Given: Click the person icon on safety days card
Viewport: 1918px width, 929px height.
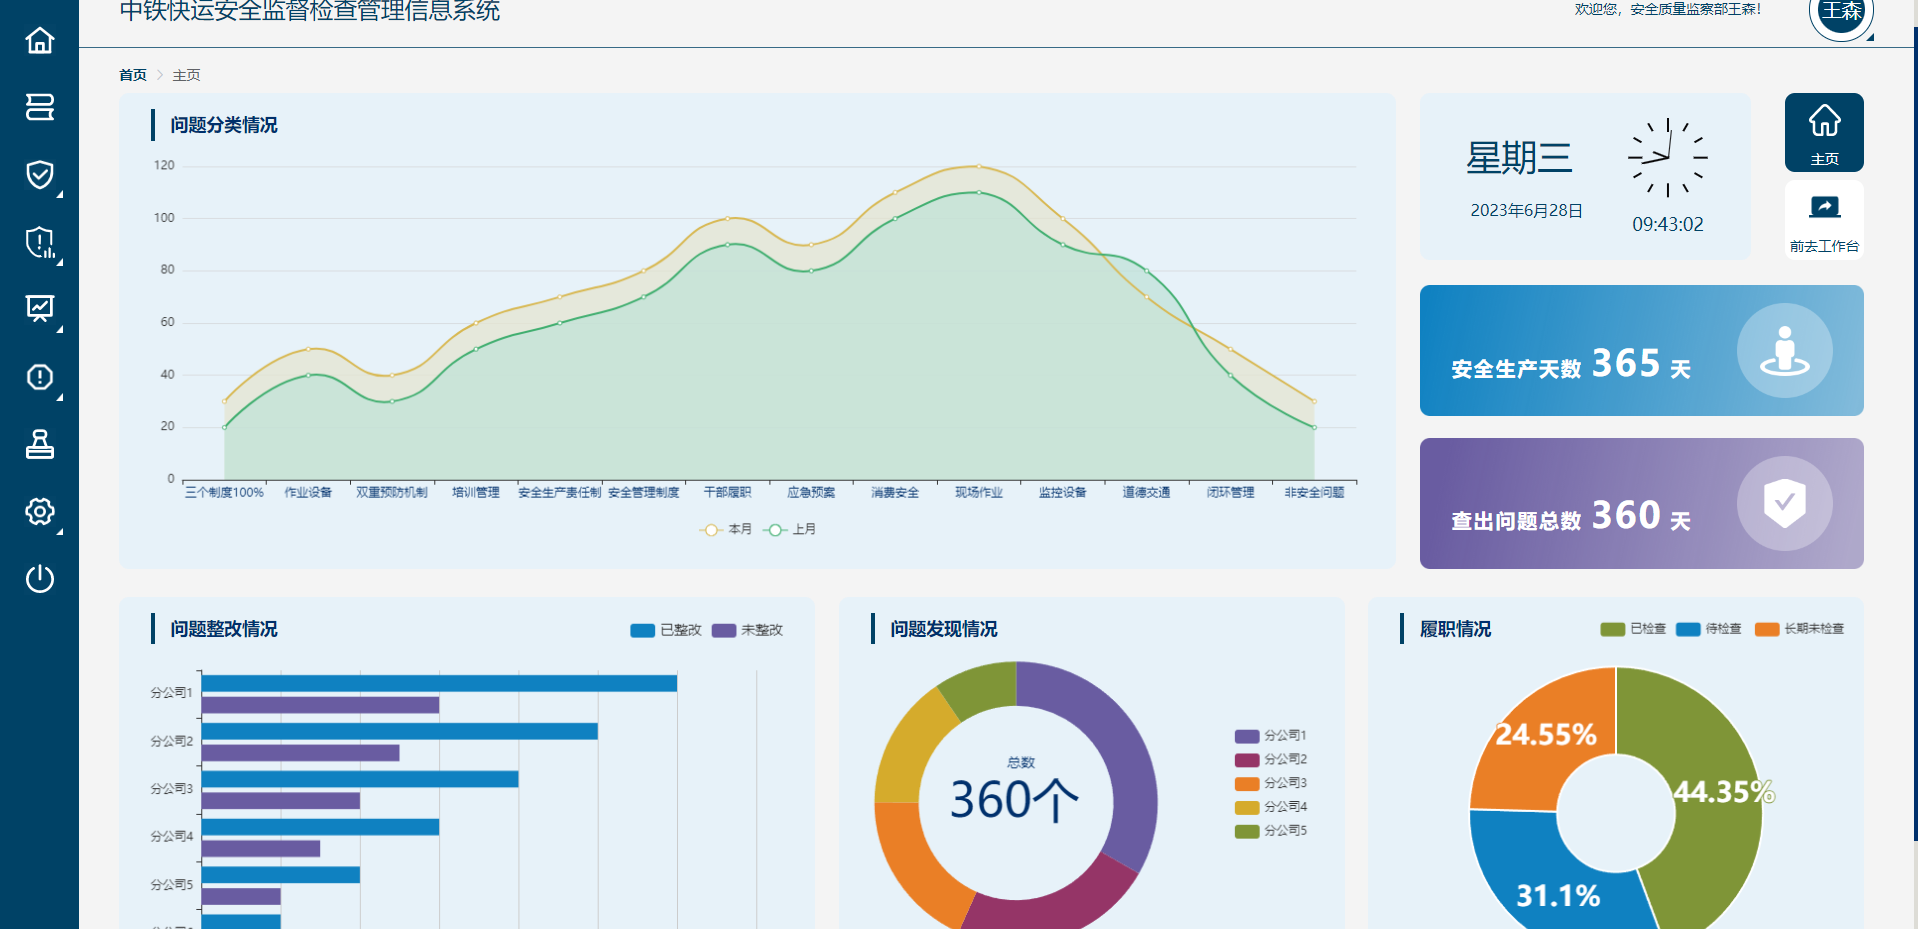Looking at the screenshot, I should click(1785, 351).
